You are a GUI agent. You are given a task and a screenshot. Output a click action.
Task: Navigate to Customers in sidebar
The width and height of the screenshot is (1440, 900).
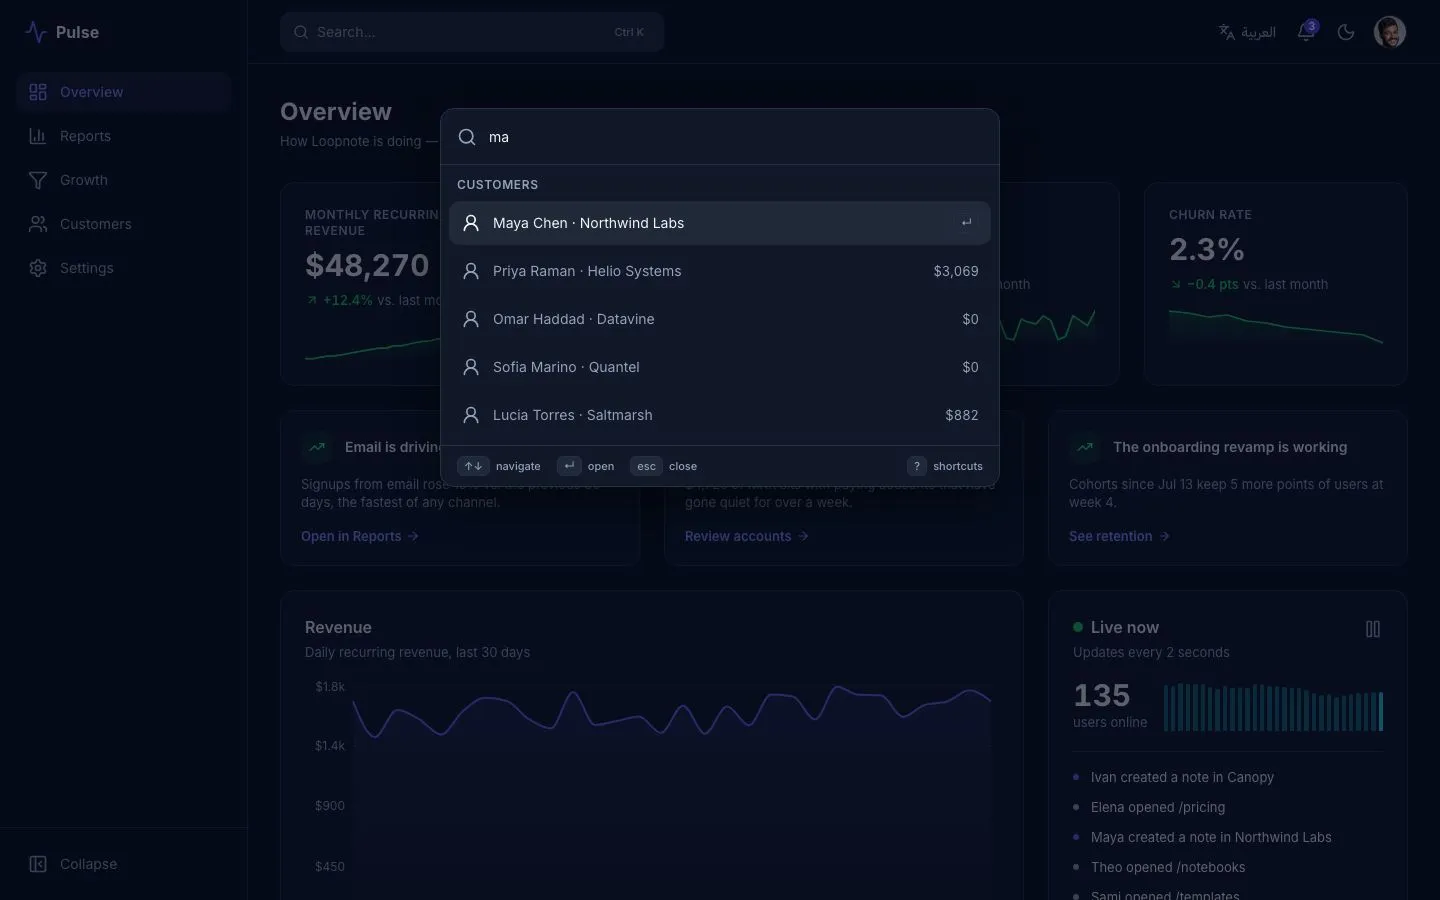(124, 224)
